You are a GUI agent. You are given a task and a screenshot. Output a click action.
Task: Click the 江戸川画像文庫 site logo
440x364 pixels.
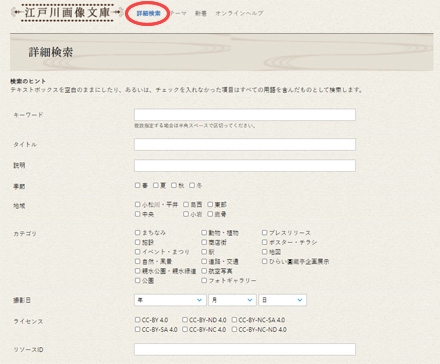(67, 13)
